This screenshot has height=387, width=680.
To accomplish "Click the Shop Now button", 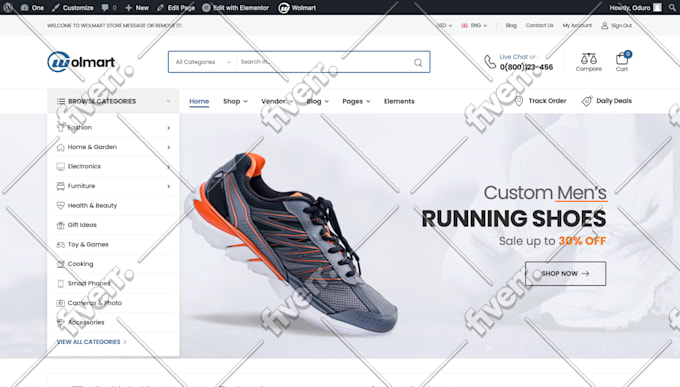I will (x=565, y=273).
